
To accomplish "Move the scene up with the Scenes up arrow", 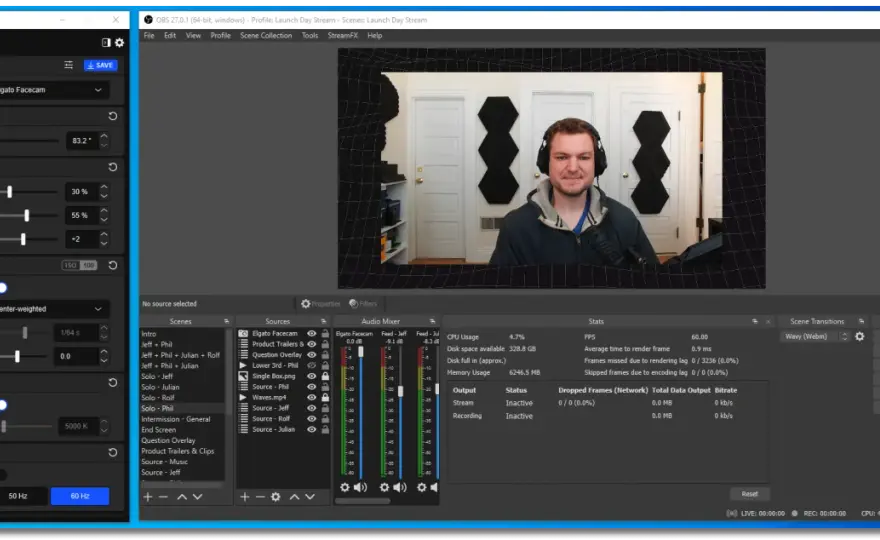I will point(182,497).
